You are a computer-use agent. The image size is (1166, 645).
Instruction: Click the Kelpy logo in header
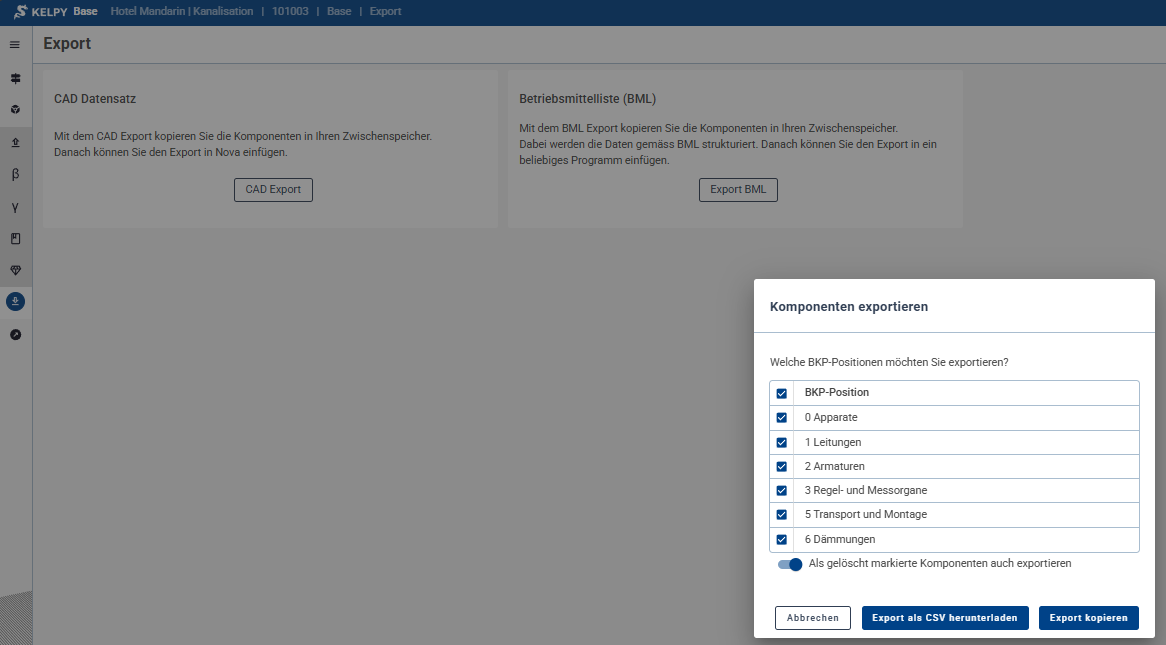point(41,12)
